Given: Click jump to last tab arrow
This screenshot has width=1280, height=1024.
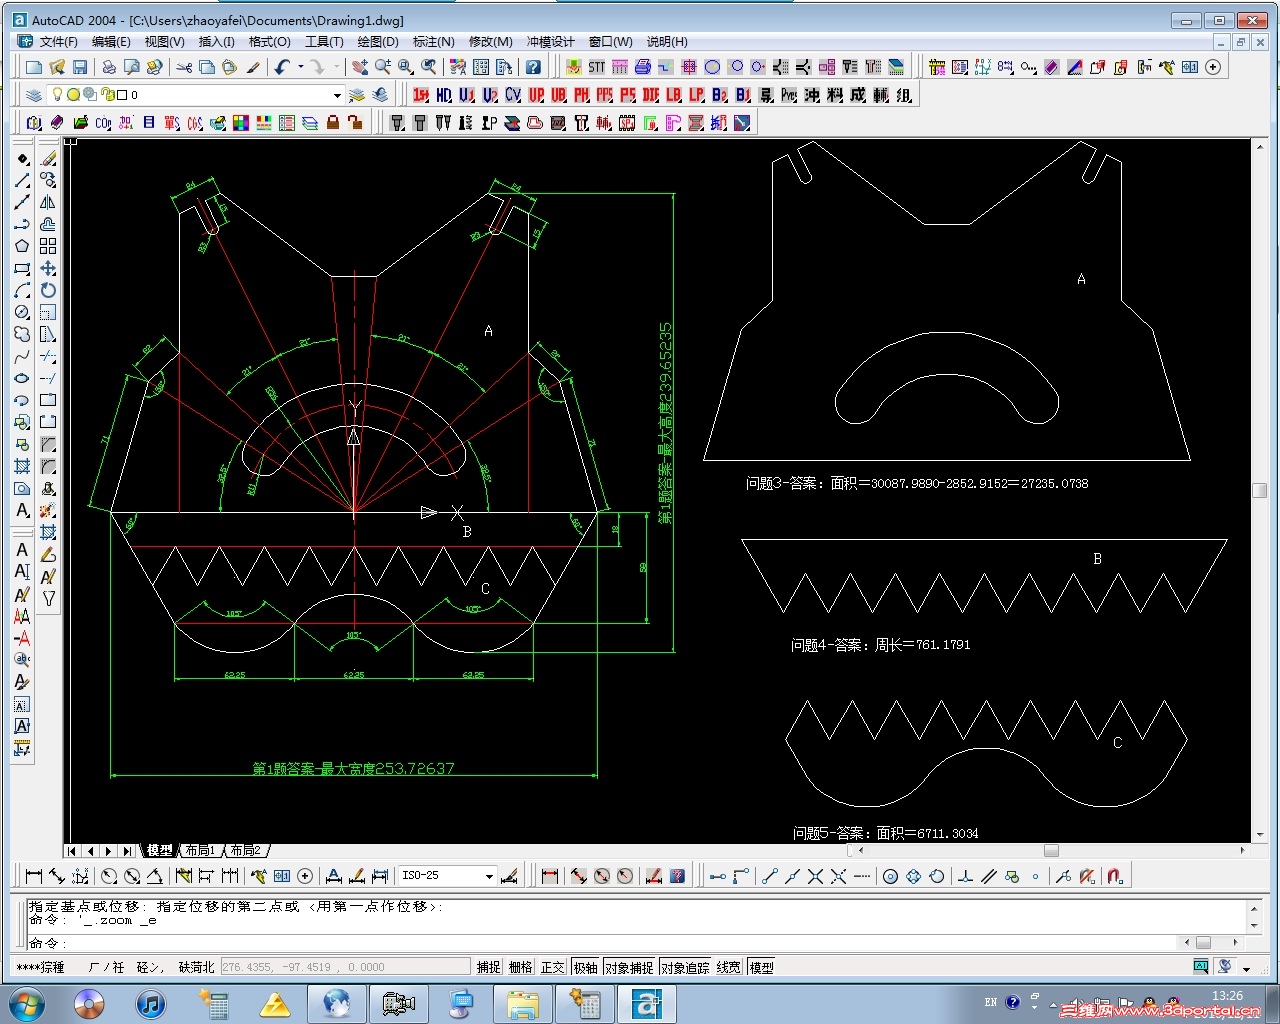Looking at the screenshot, I should 126,851.
